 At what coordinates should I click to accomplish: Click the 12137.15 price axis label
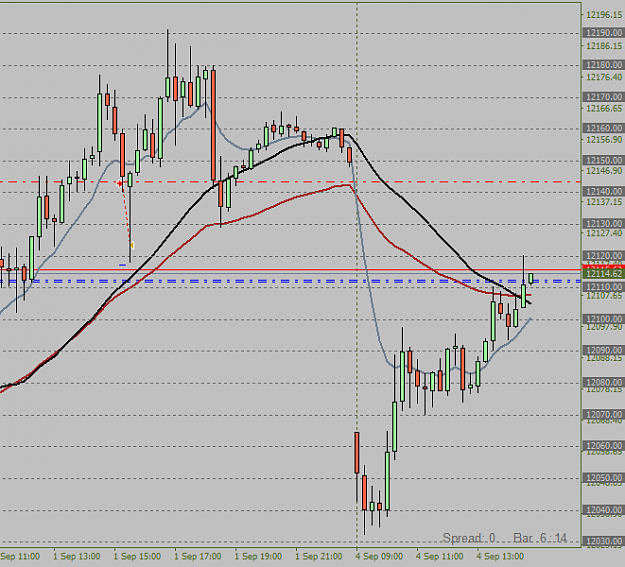click(603, 202)
